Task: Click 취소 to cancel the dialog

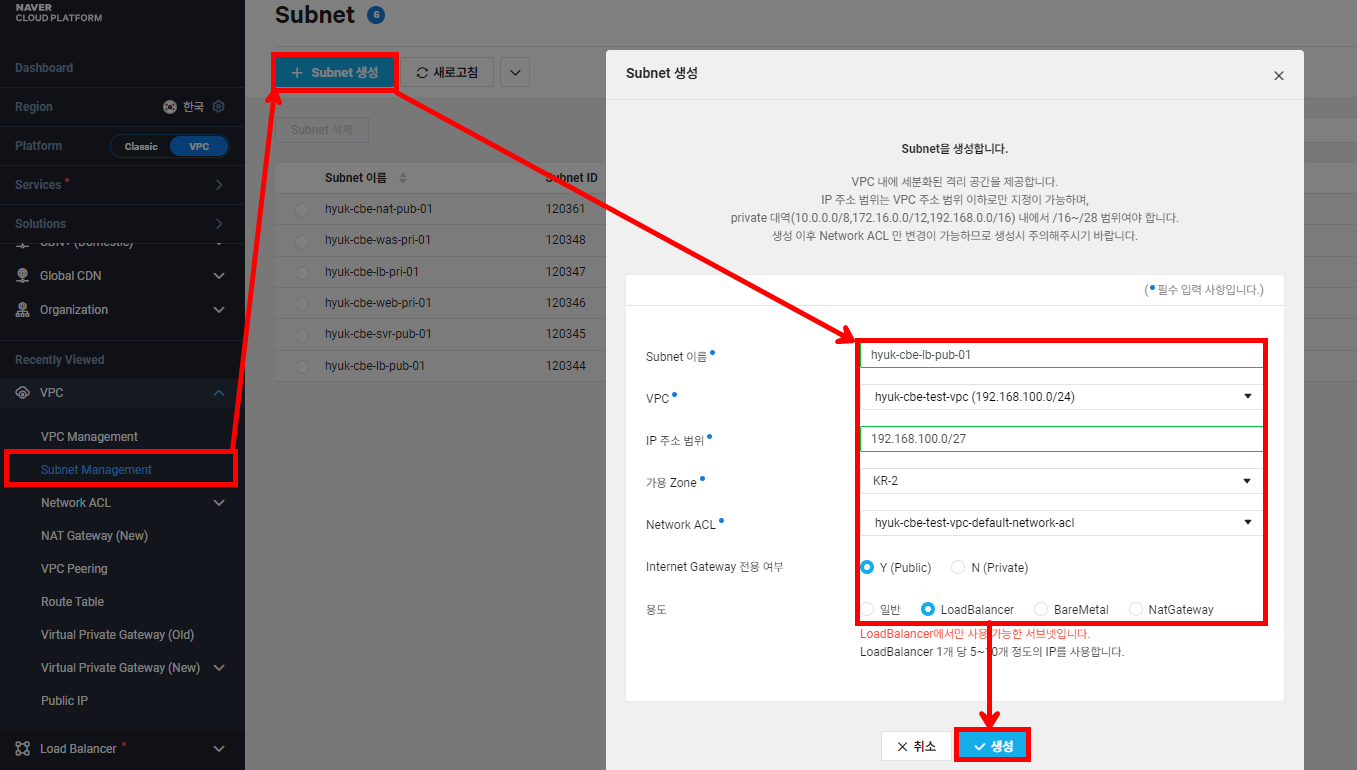Action: [916, 746]
